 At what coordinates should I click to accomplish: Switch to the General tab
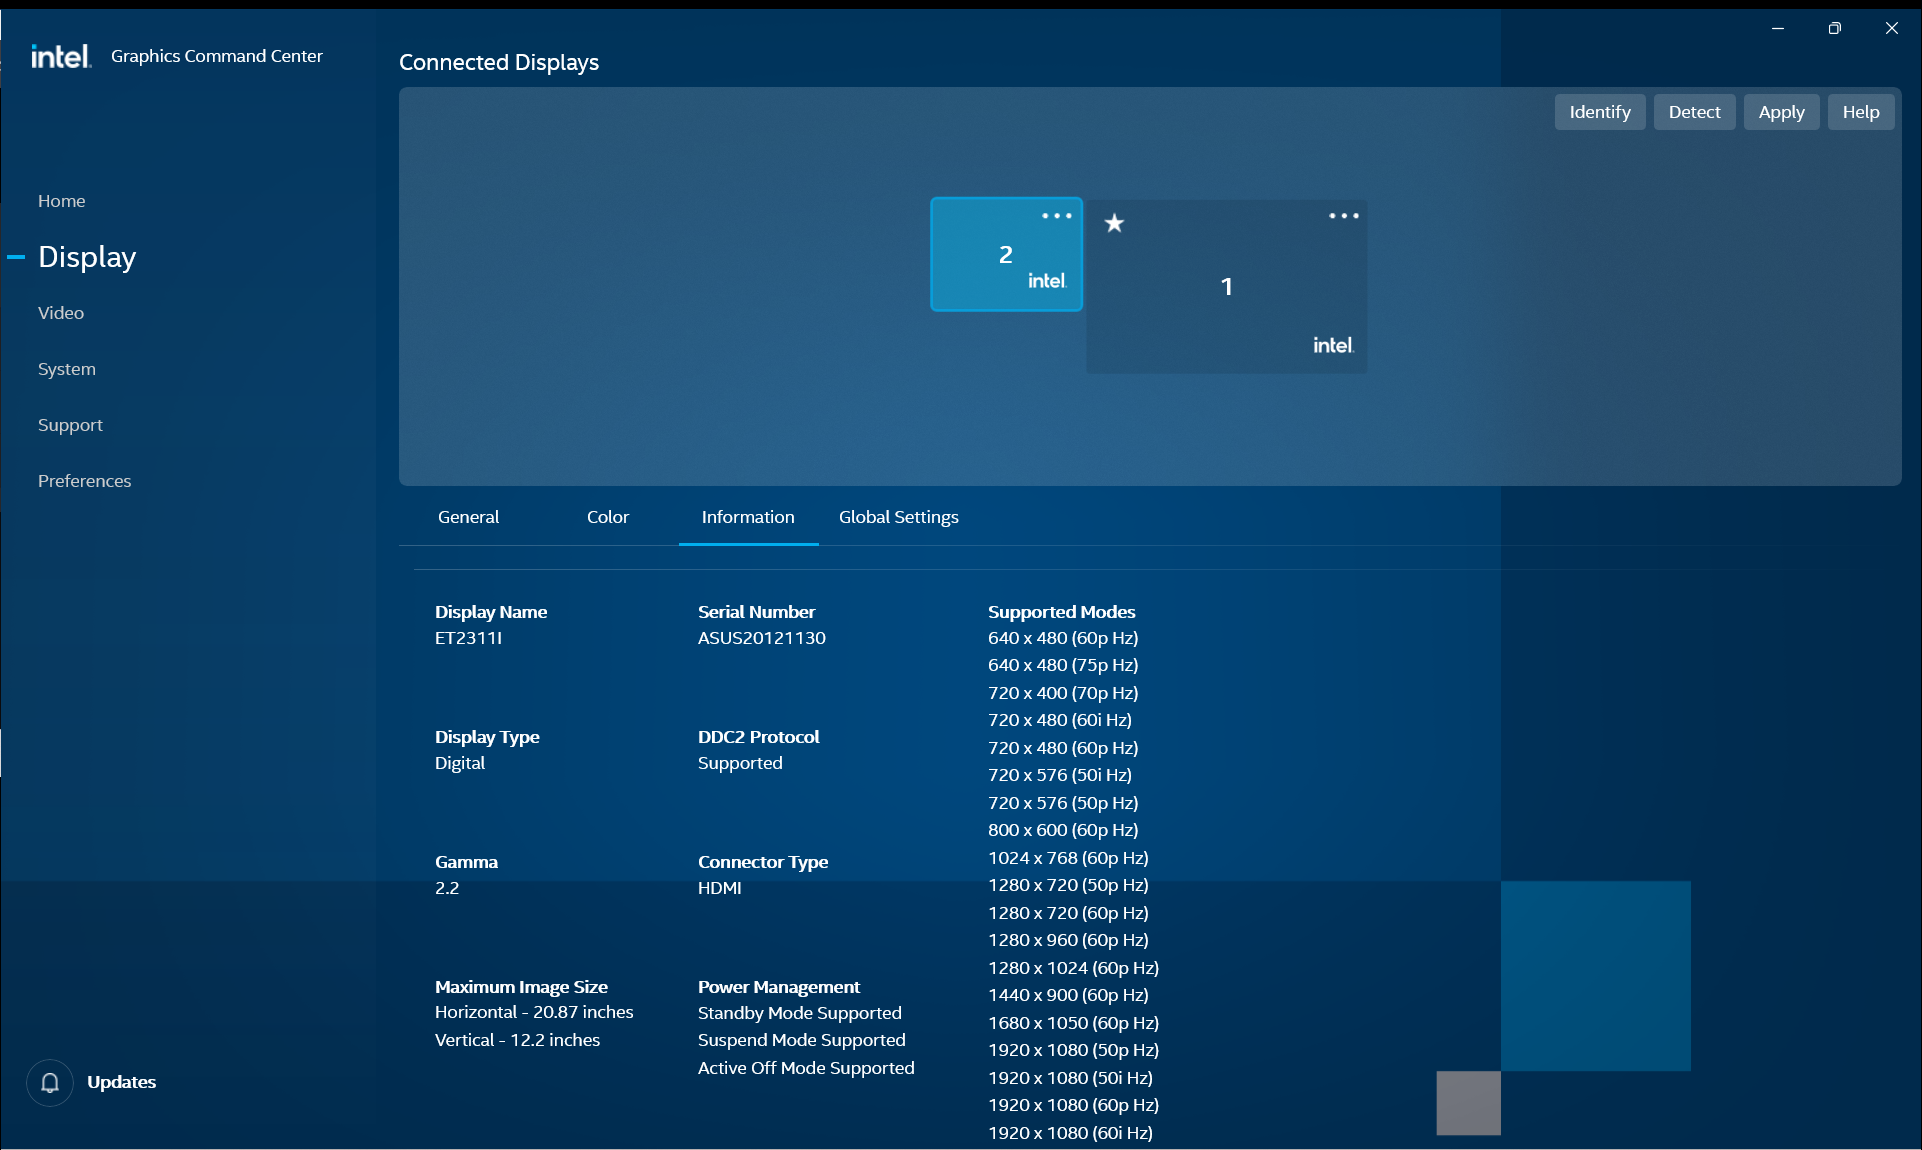point(468,517)
